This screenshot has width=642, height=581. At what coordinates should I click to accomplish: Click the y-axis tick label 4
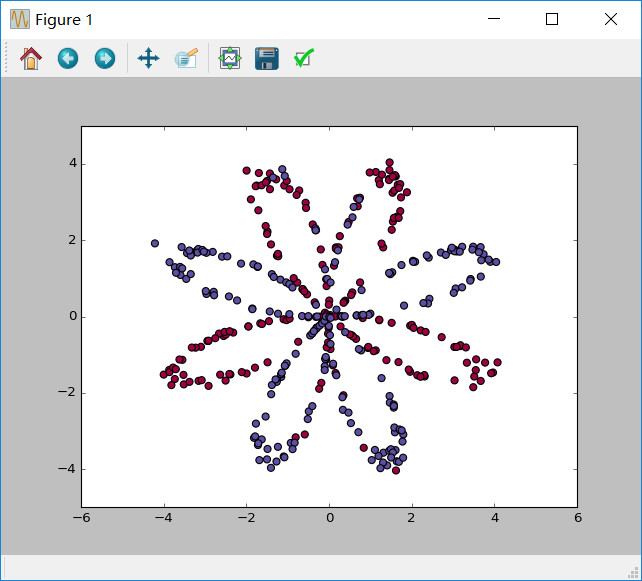point(70,164)
